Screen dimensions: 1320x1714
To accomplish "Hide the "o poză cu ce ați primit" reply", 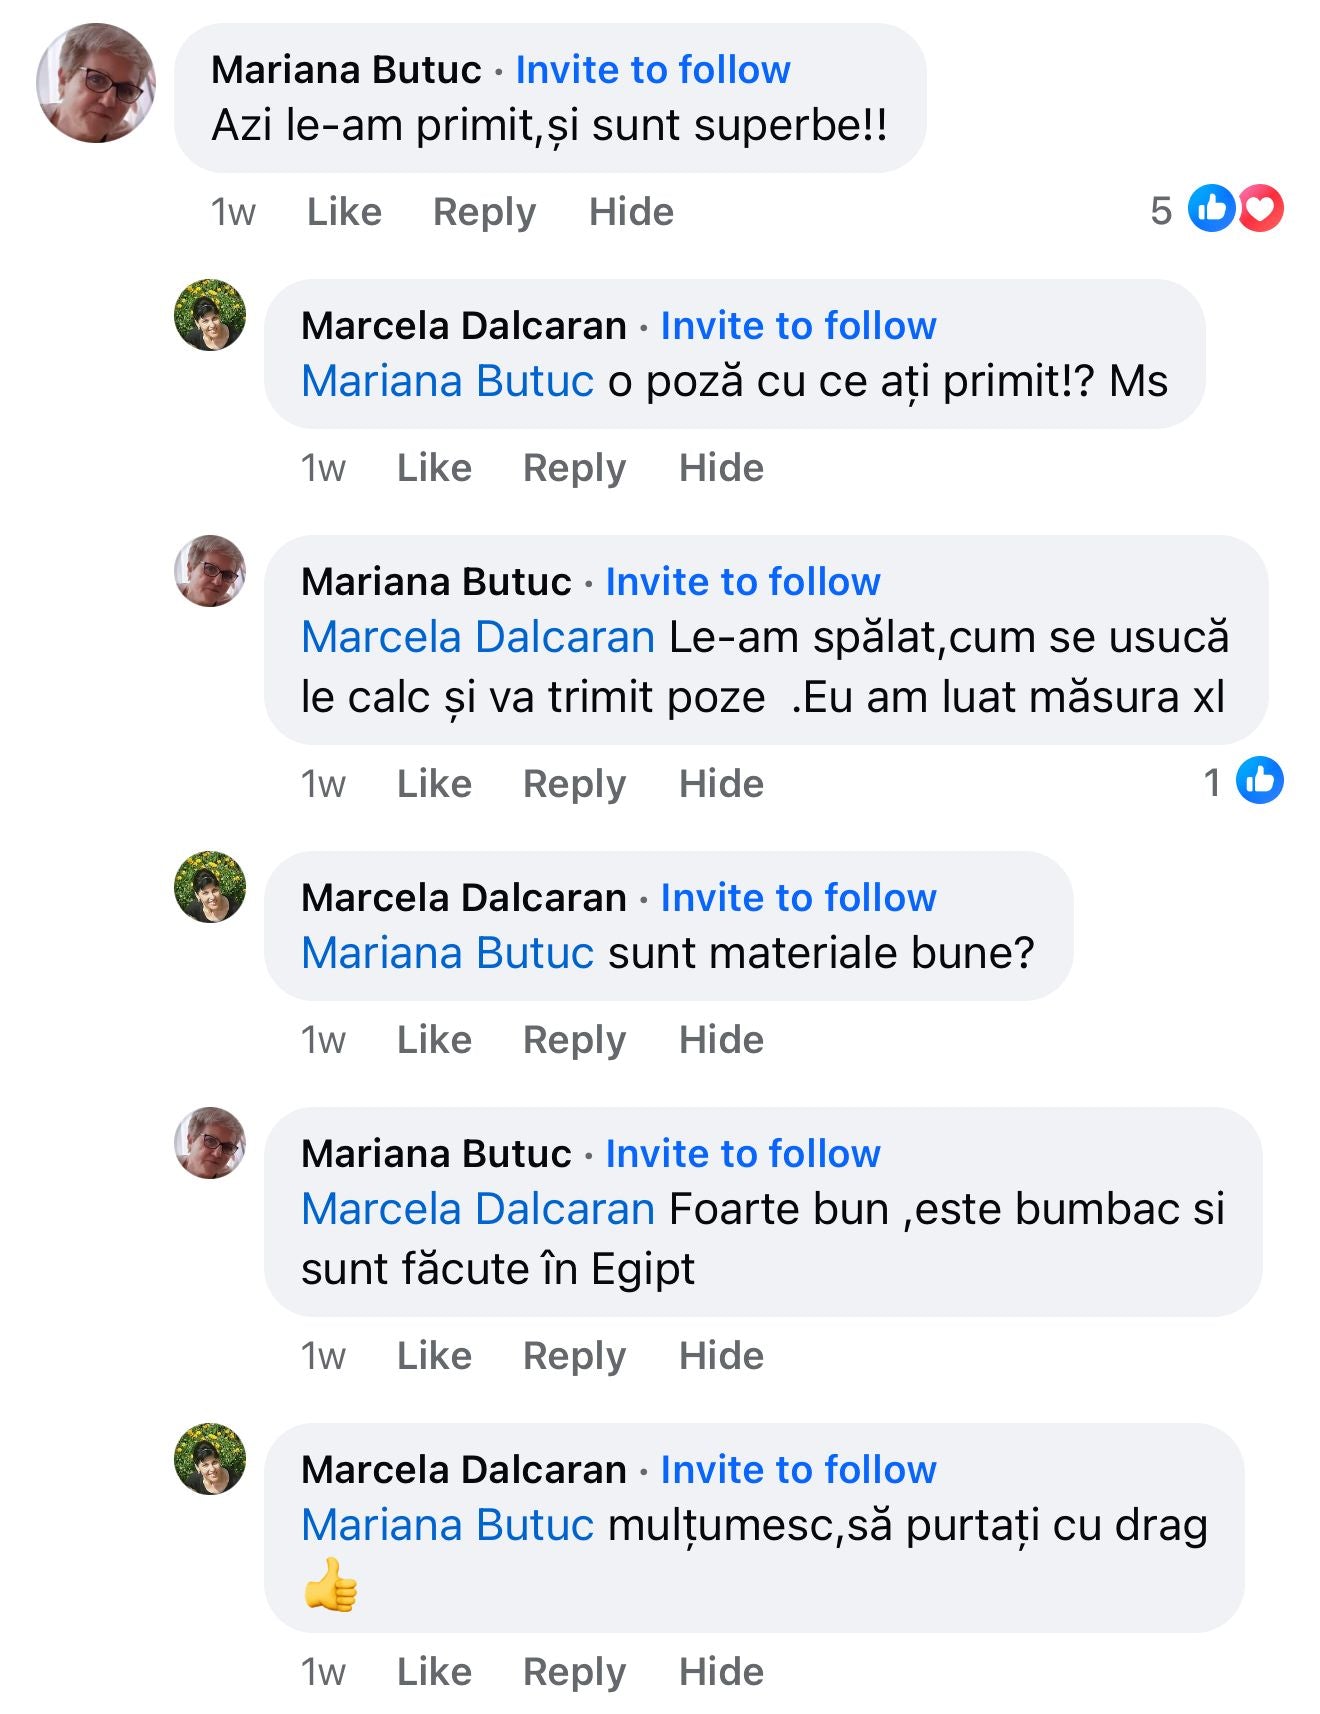I will click(x=721, y=468).
